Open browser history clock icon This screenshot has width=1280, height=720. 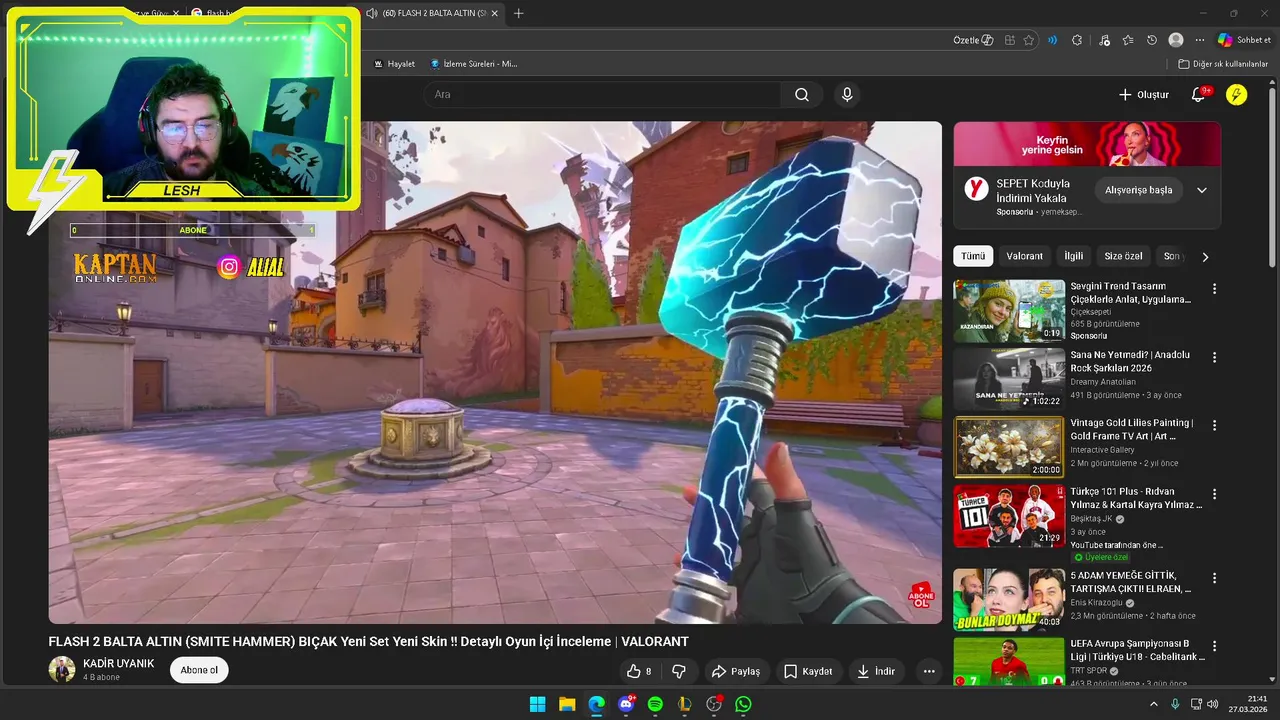1152,40
